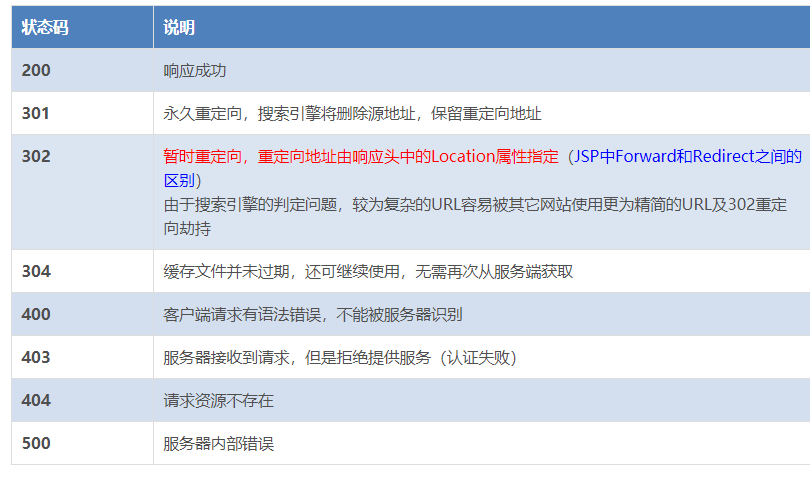Select status code 301 cell
Viewport: 810px width, 483px height.
click(x=82, y=113)
